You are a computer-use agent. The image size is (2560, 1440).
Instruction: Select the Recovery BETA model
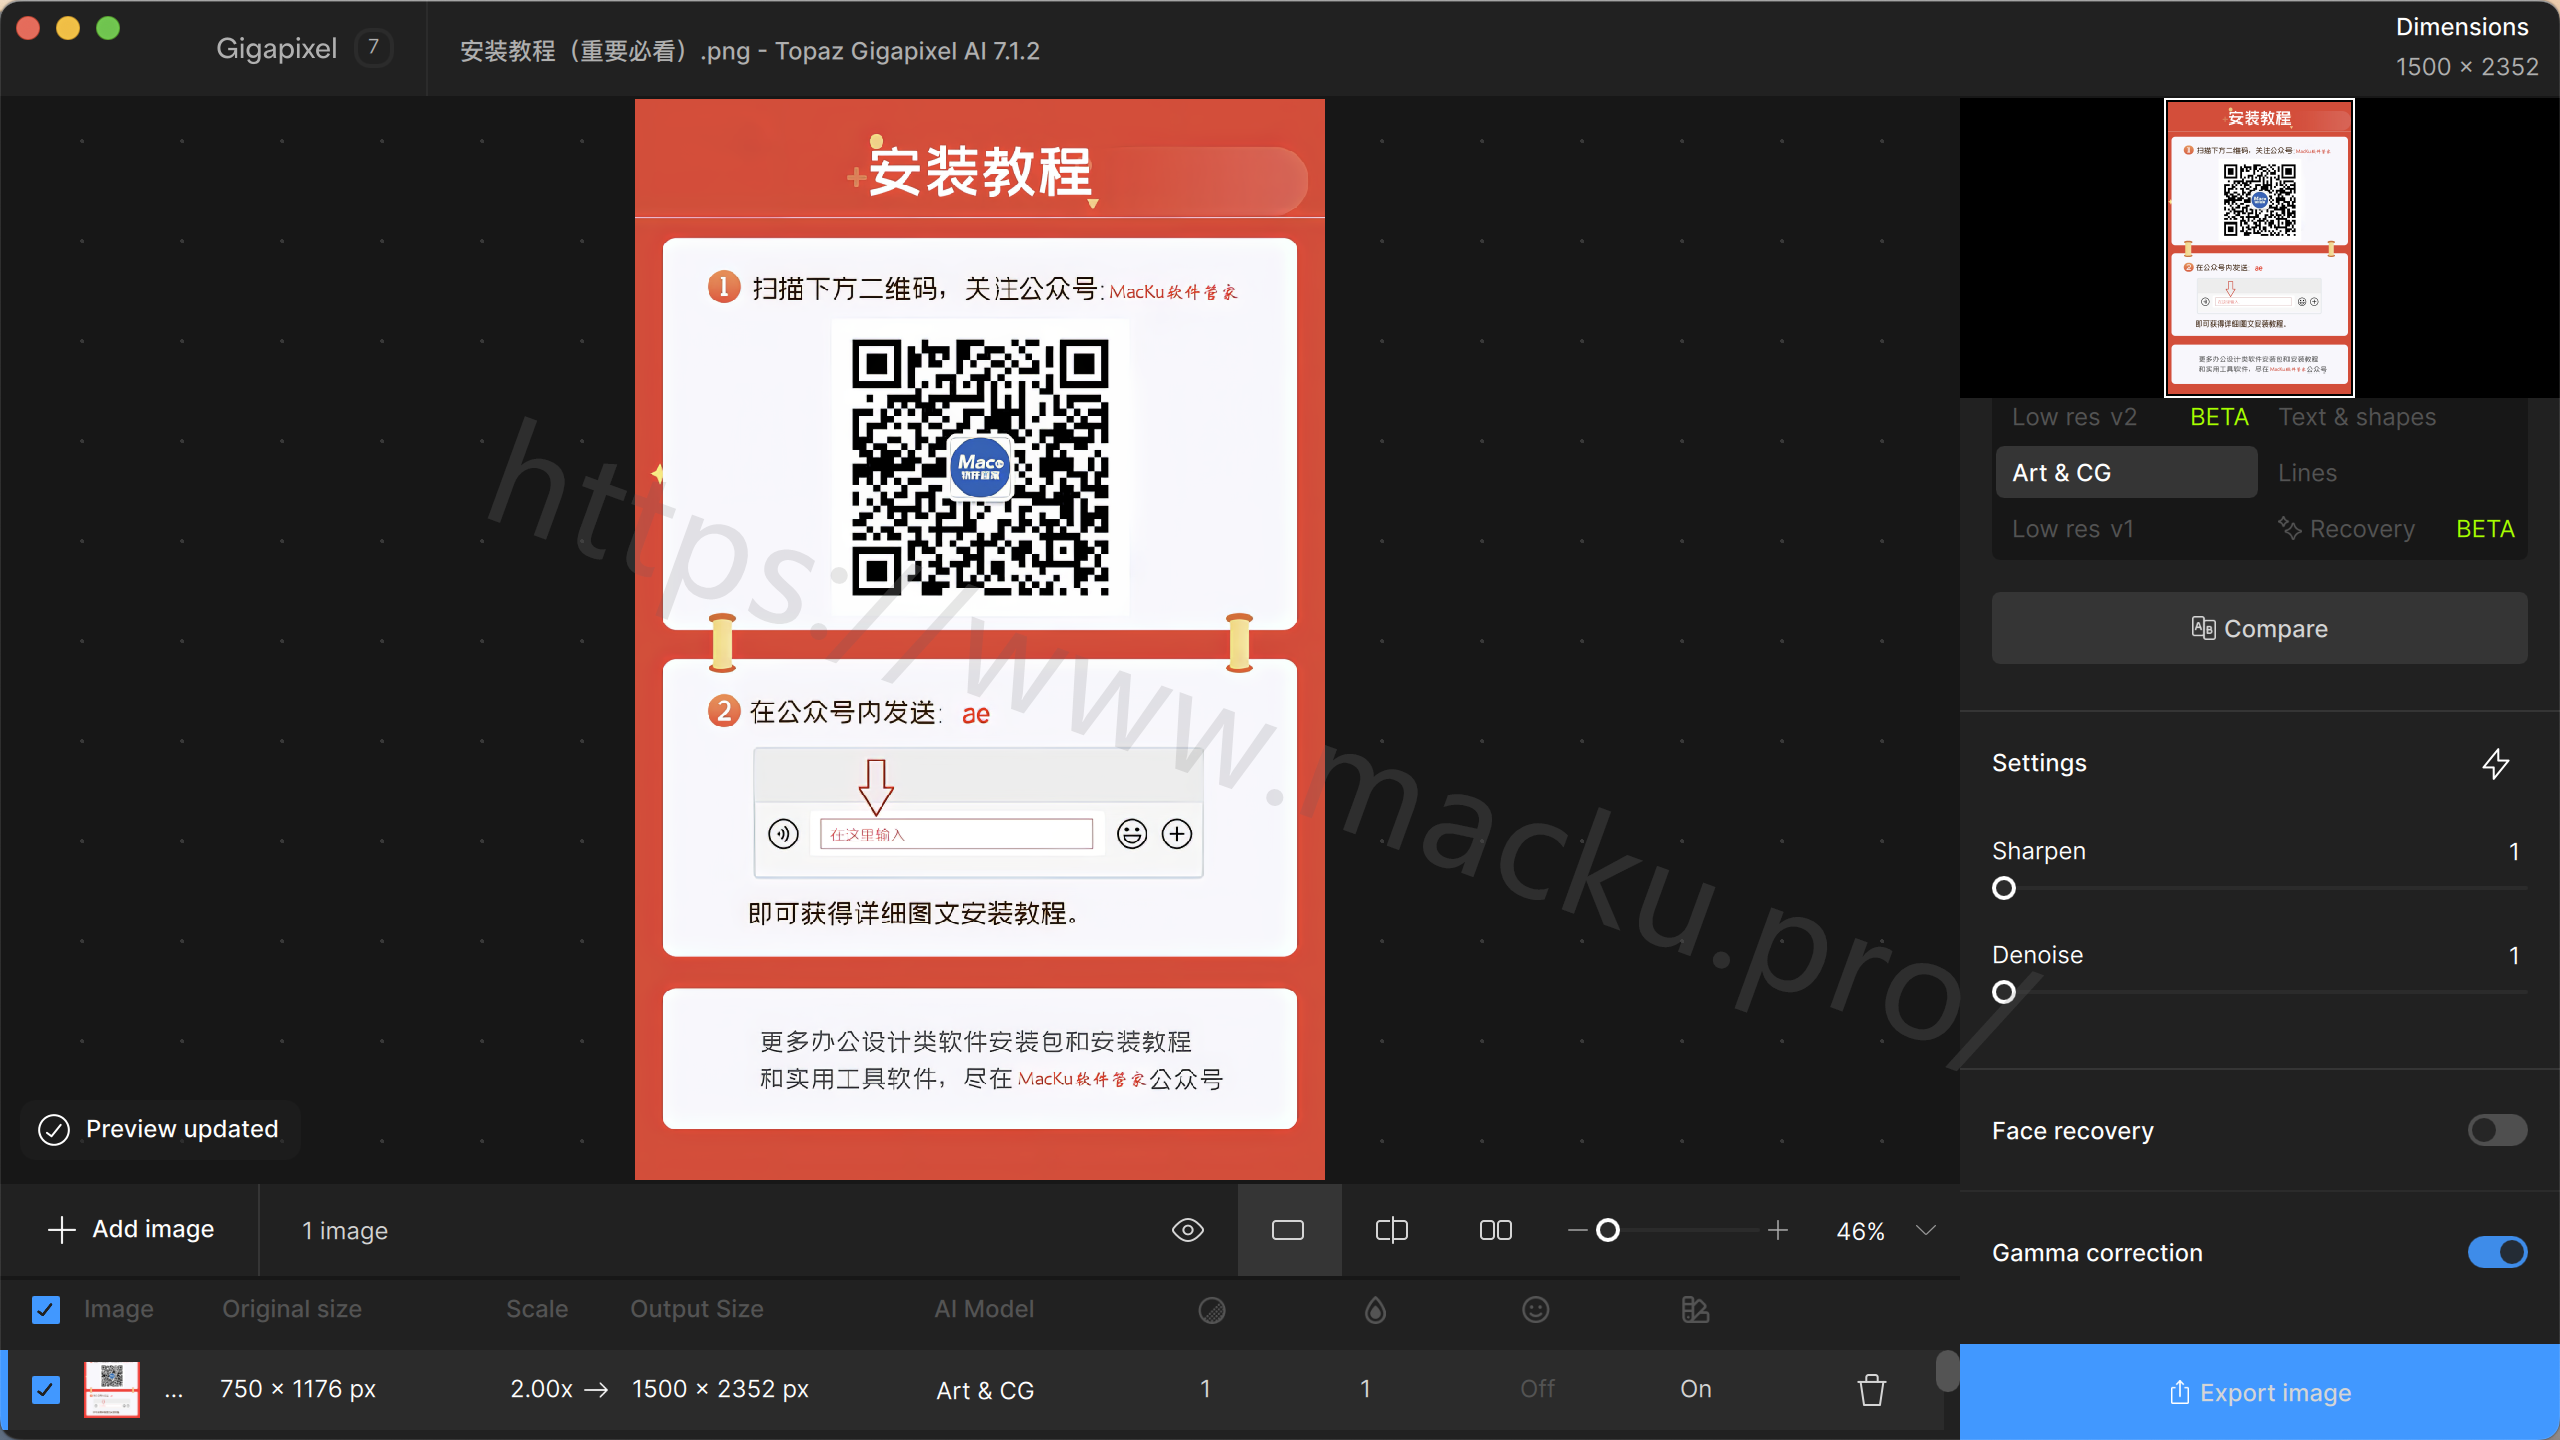2395,528
